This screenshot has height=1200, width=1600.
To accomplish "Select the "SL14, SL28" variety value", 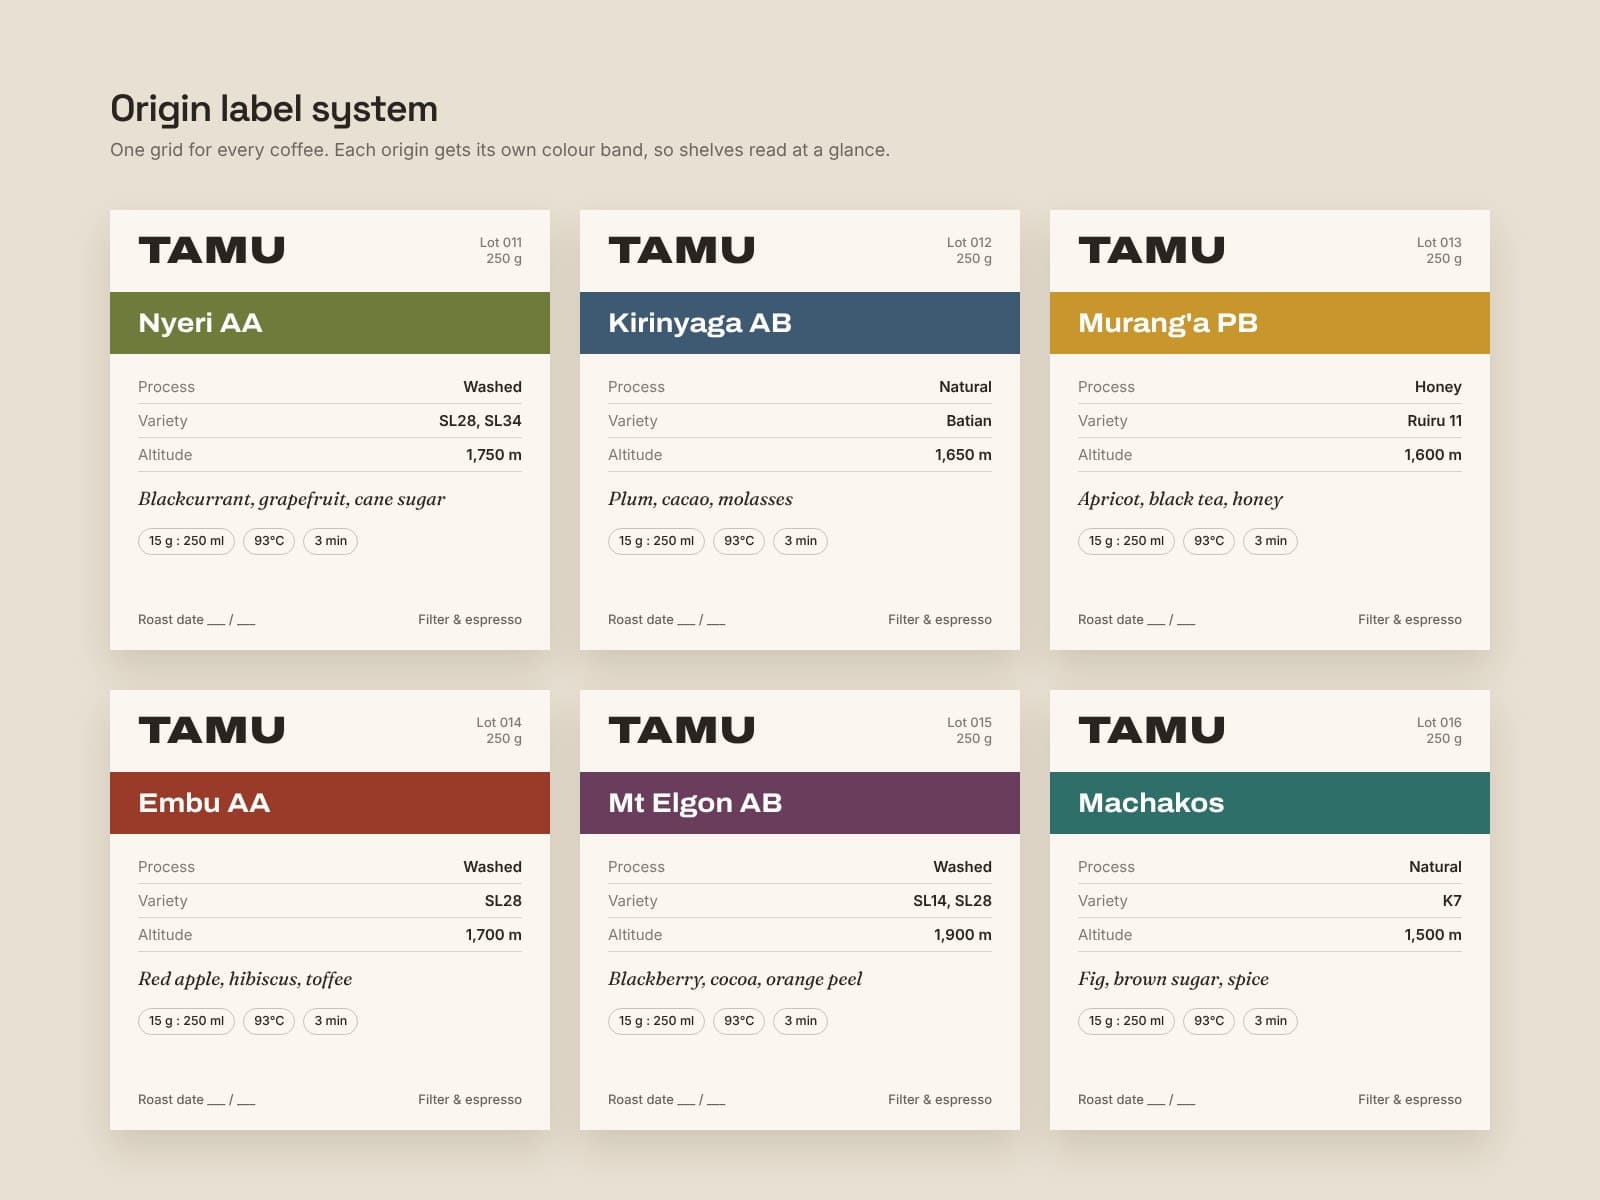I will pos(952,901).
